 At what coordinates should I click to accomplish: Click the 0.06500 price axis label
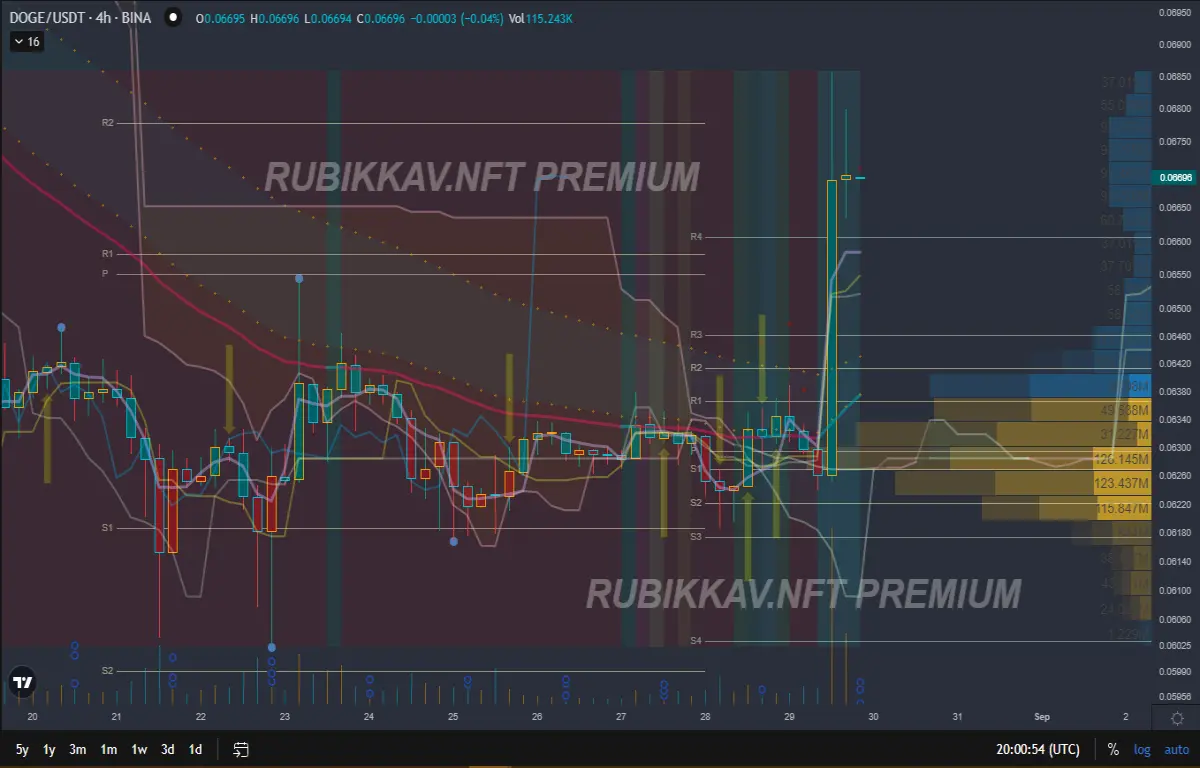(x=1175, y=309)
